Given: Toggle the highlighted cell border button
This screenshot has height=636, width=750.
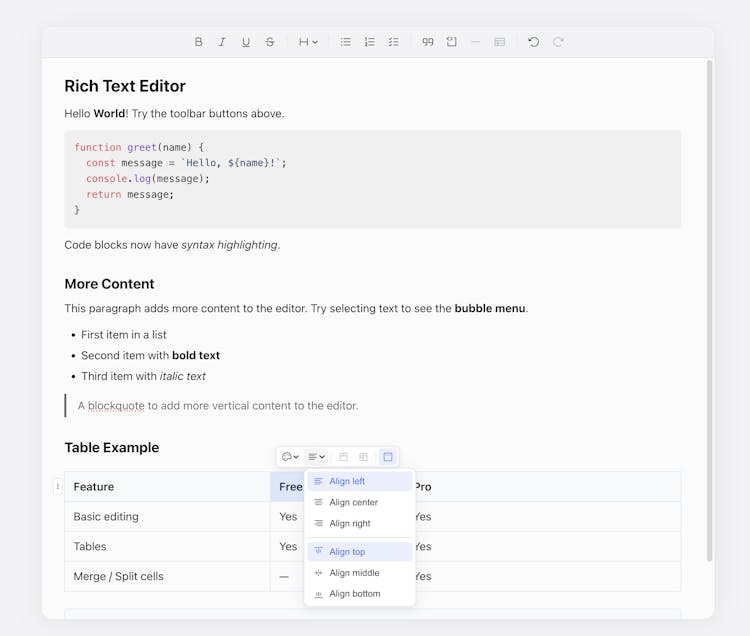Looking at the screenshot, I should 388,457.
